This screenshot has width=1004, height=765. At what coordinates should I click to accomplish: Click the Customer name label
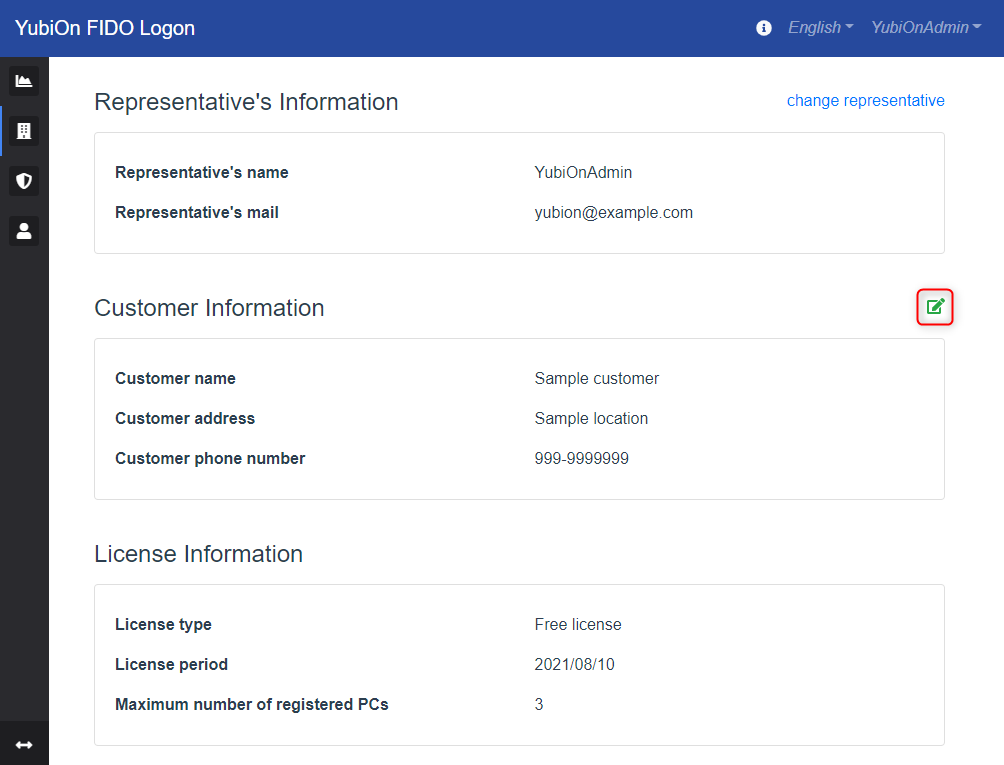coord(175,378)
